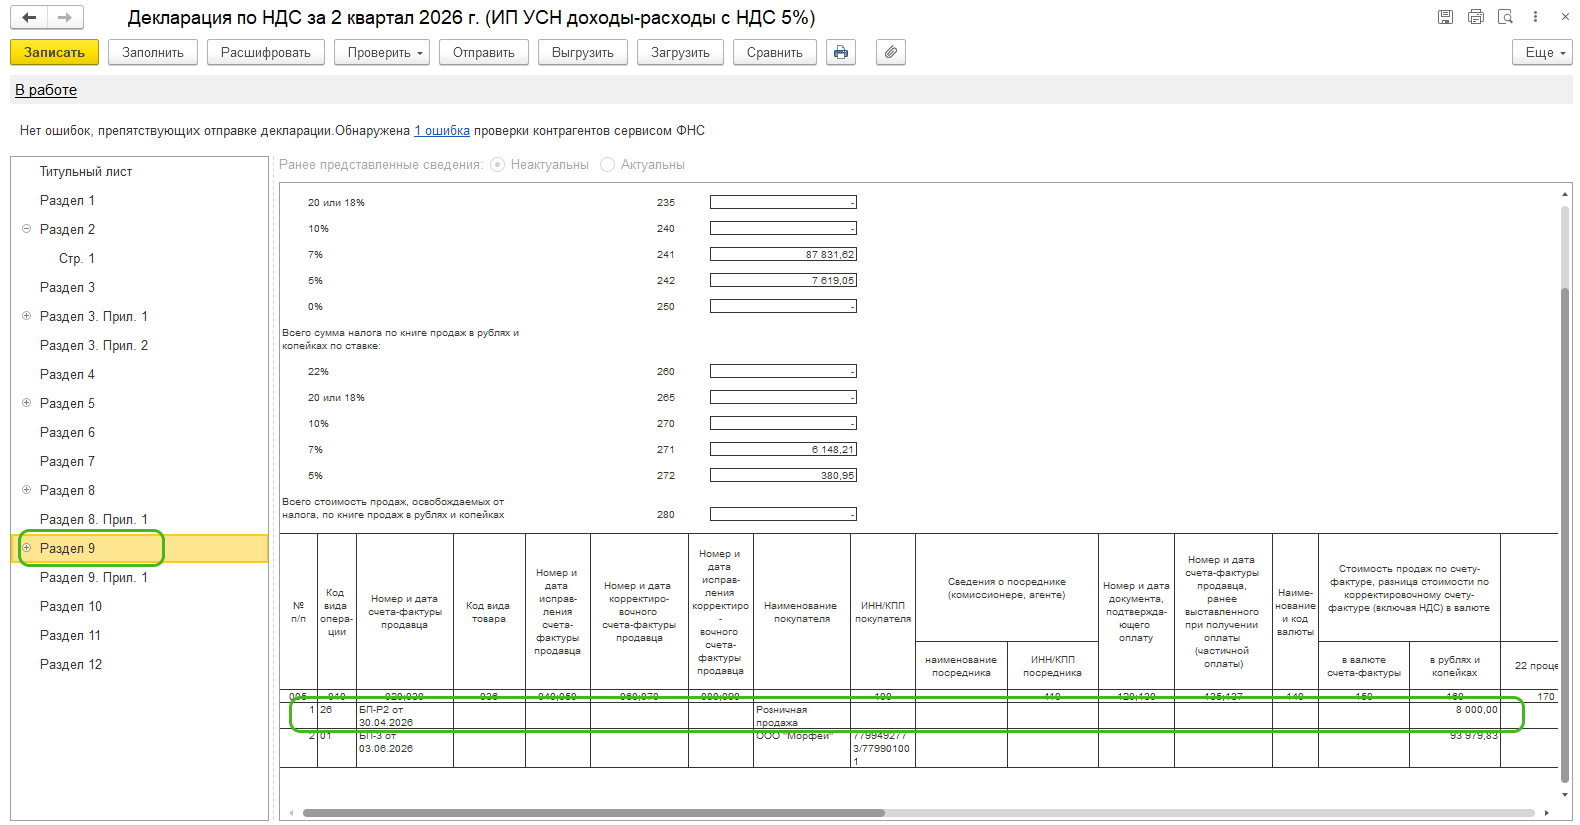Click the printer icon in the title bar
1580x825 pixels.
click(1475, 17)
